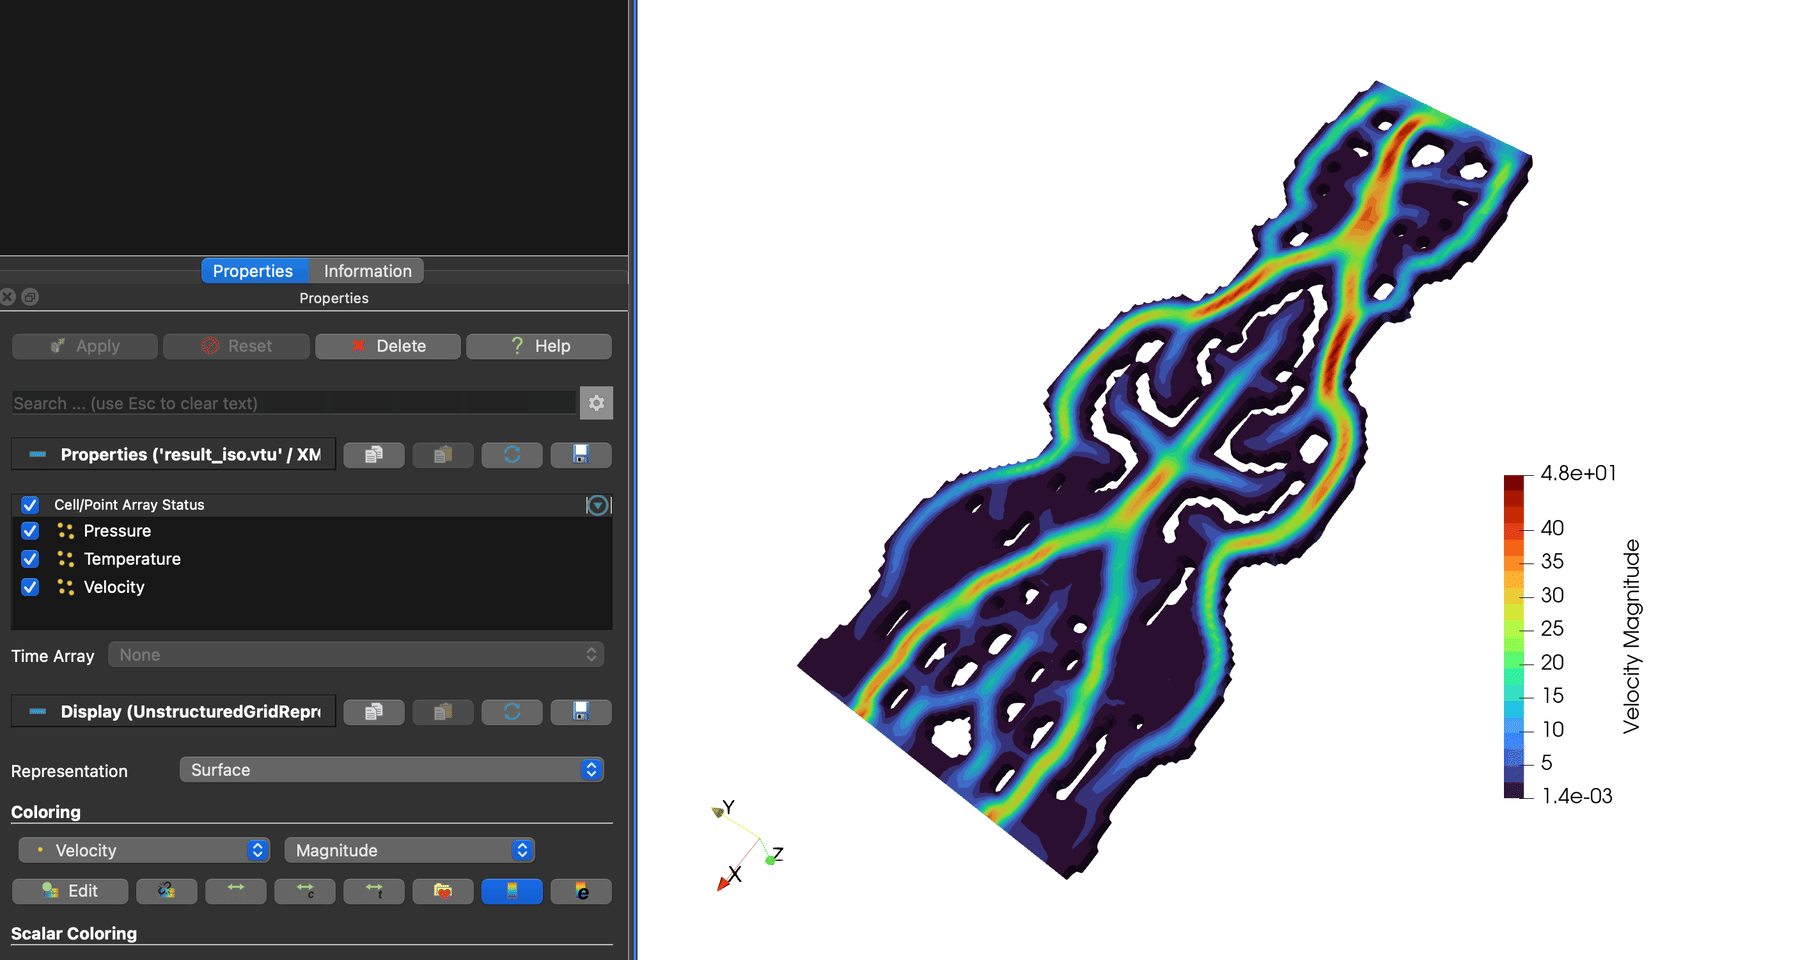Rescale color map to data range
Screen dimensions: 1800x960
coord(236,891)
